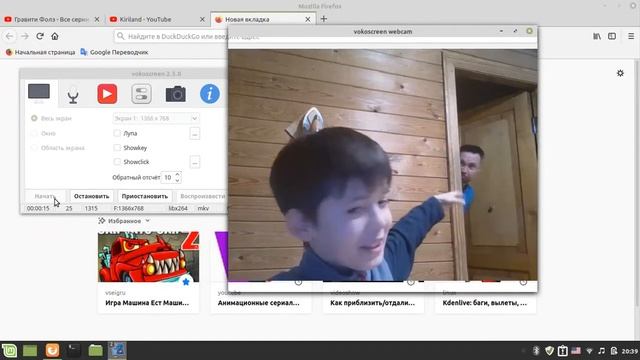Image resolution: width=640 pixels, height=360 pixels.
Task: Reload the current Firefox page
Action: coord(40,36)
